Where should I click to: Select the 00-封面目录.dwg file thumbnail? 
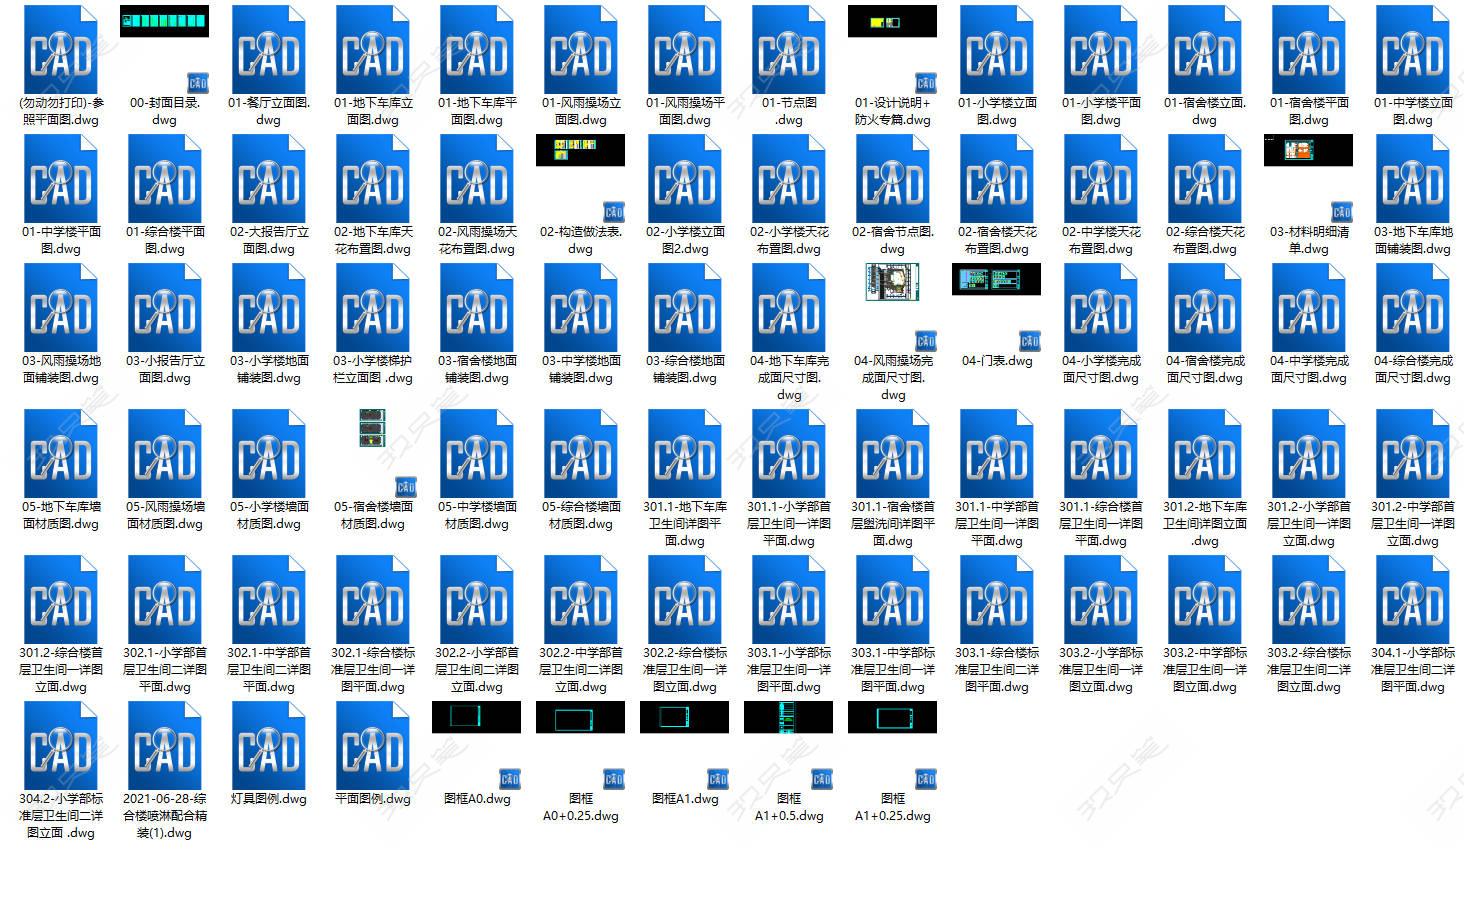[x=164, y=21]
